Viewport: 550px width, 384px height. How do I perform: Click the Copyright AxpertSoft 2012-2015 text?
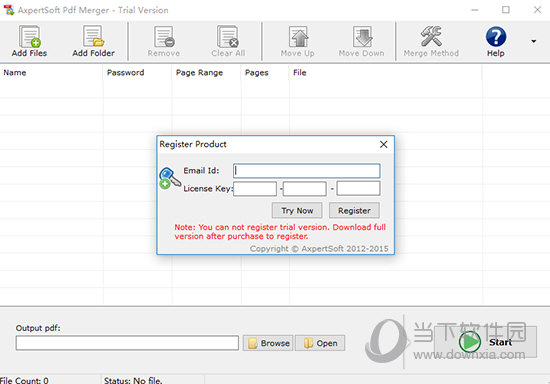pos(319,249)
